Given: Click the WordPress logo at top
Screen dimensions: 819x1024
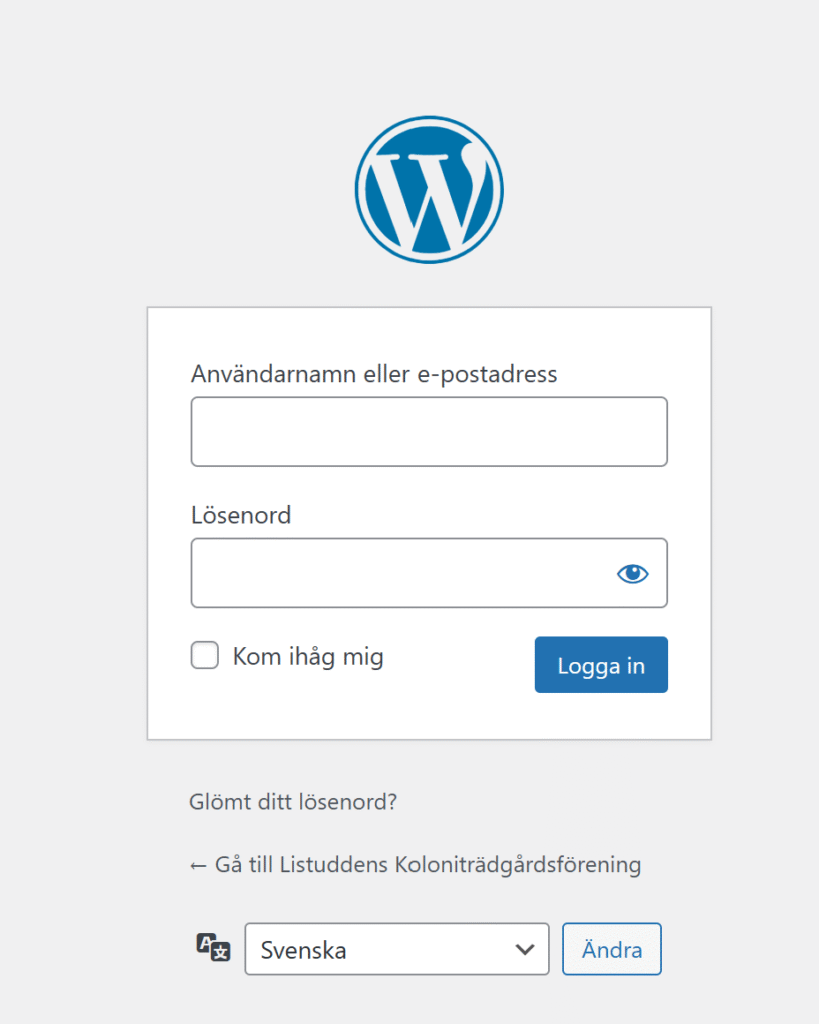Looking at the screenshot, I should 429,190.
